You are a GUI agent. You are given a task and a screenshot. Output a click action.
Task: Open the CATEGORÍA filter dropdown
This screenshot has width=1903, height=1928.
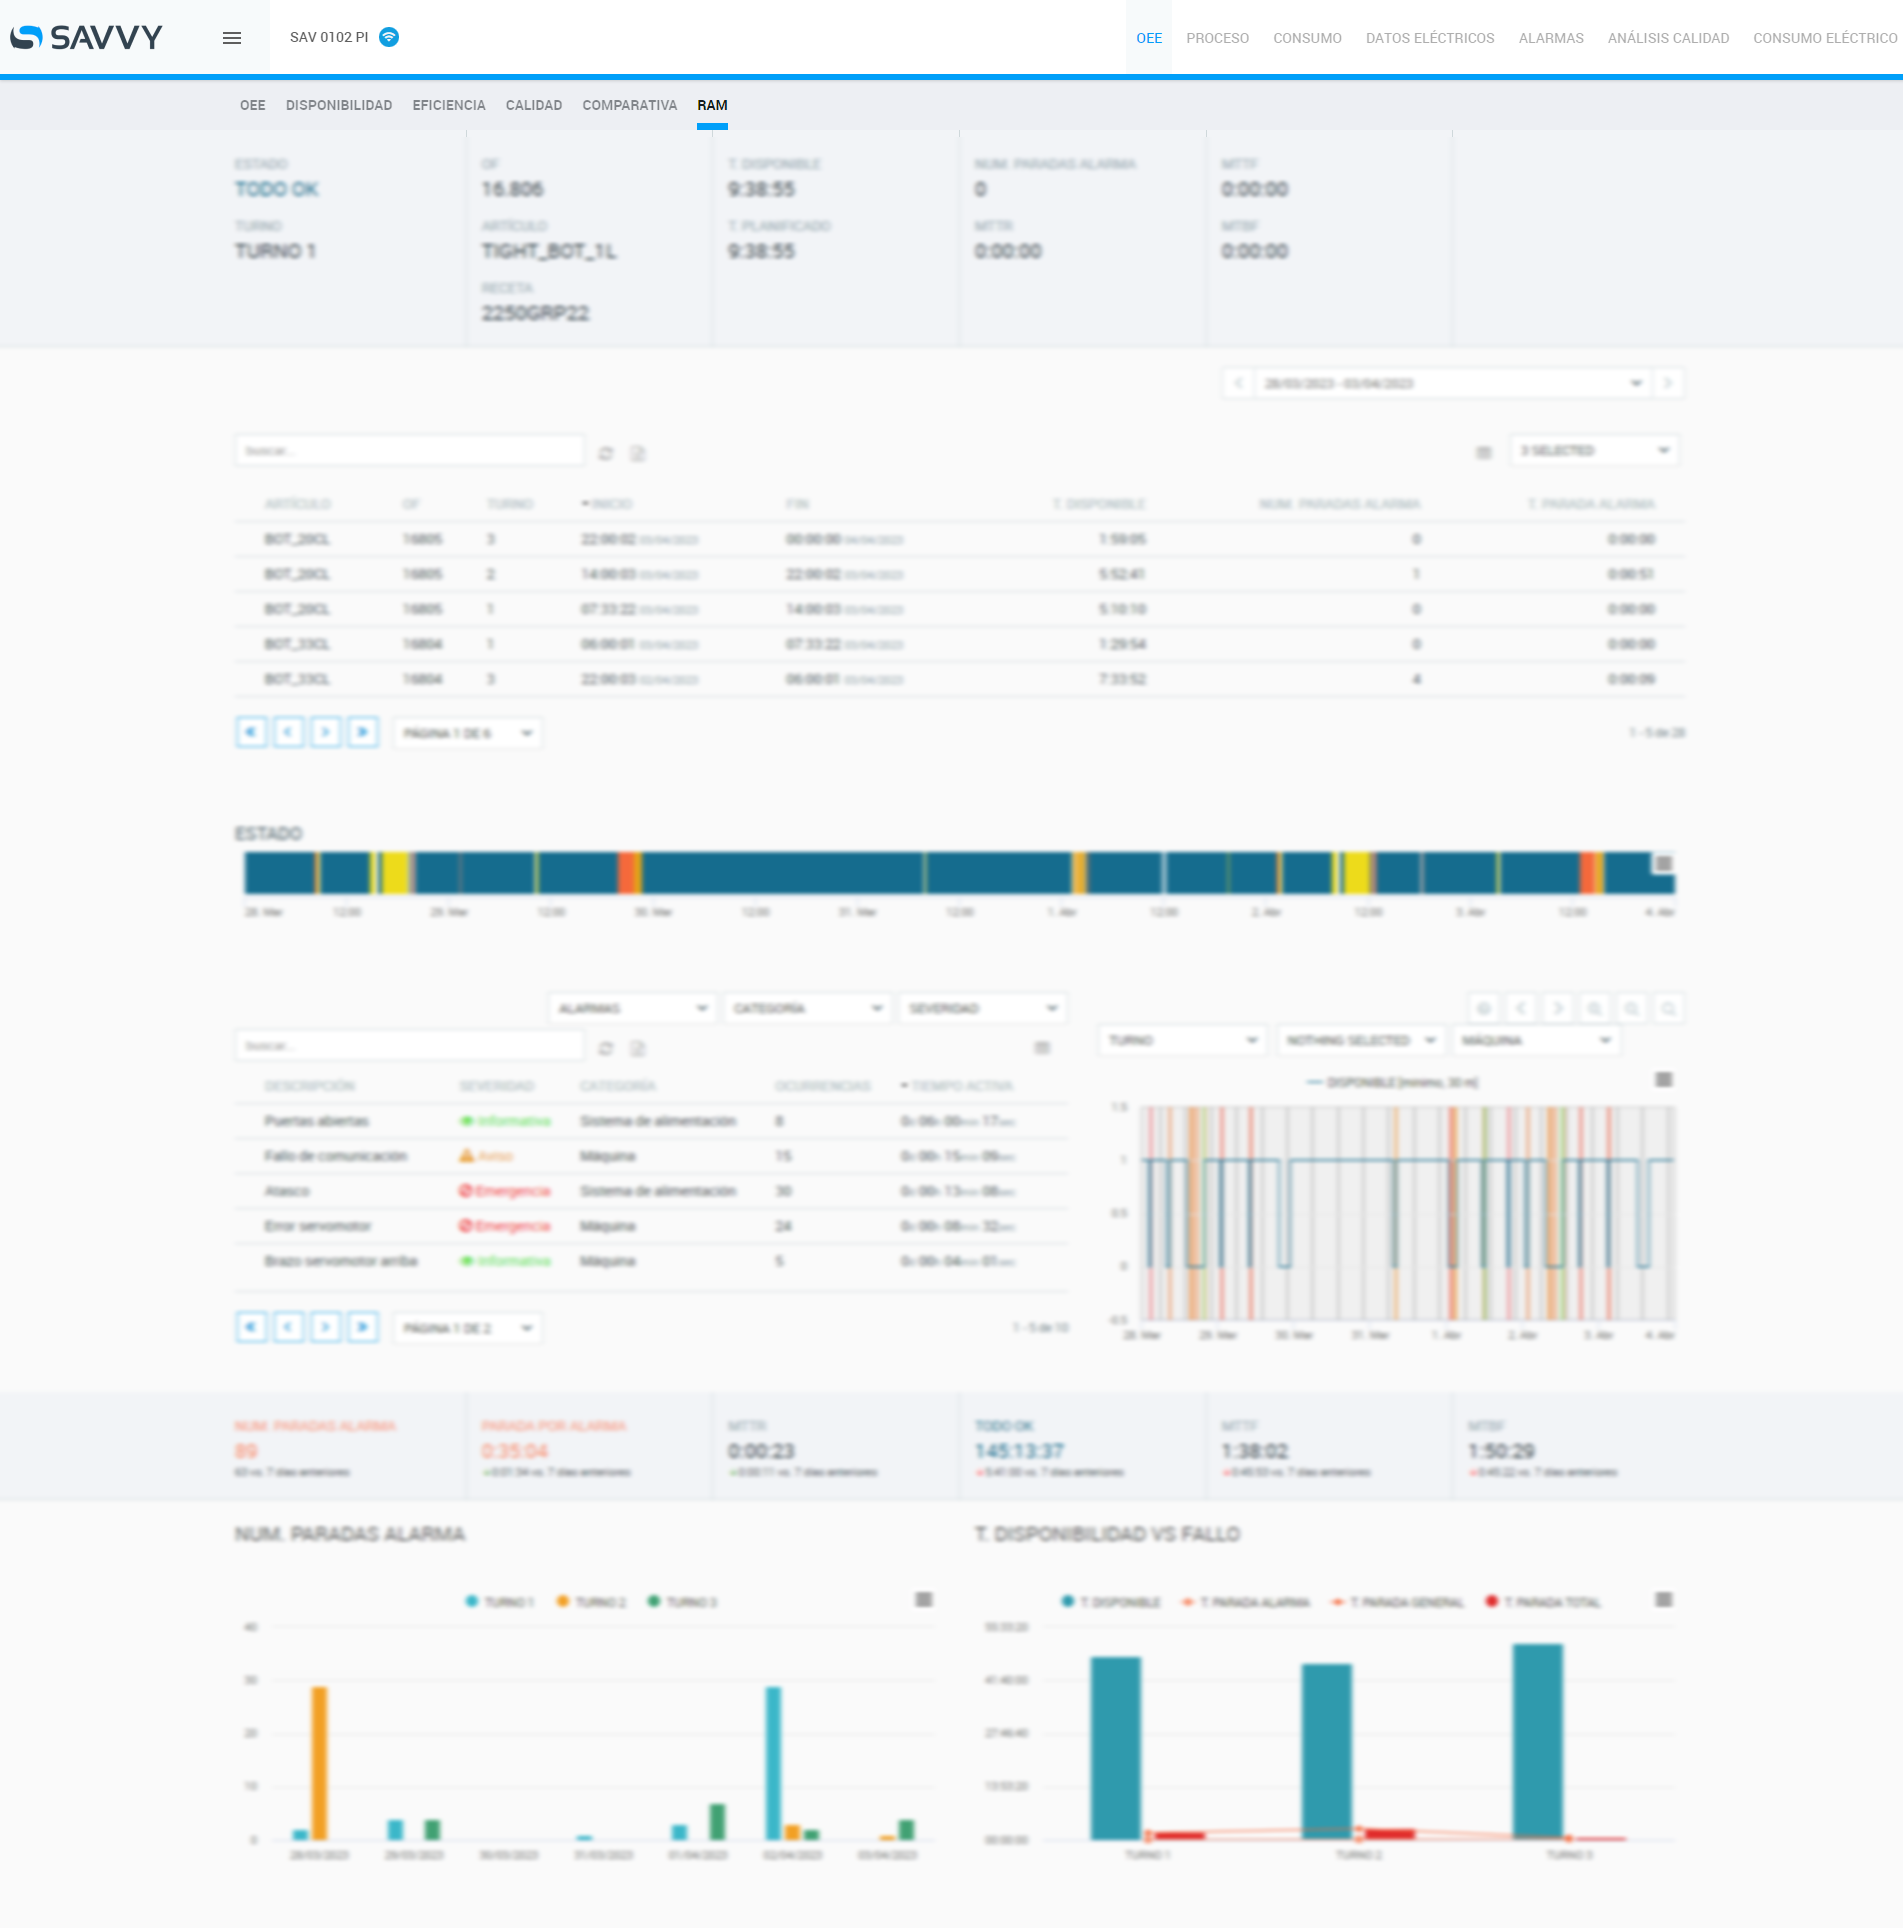[807, 1008]
